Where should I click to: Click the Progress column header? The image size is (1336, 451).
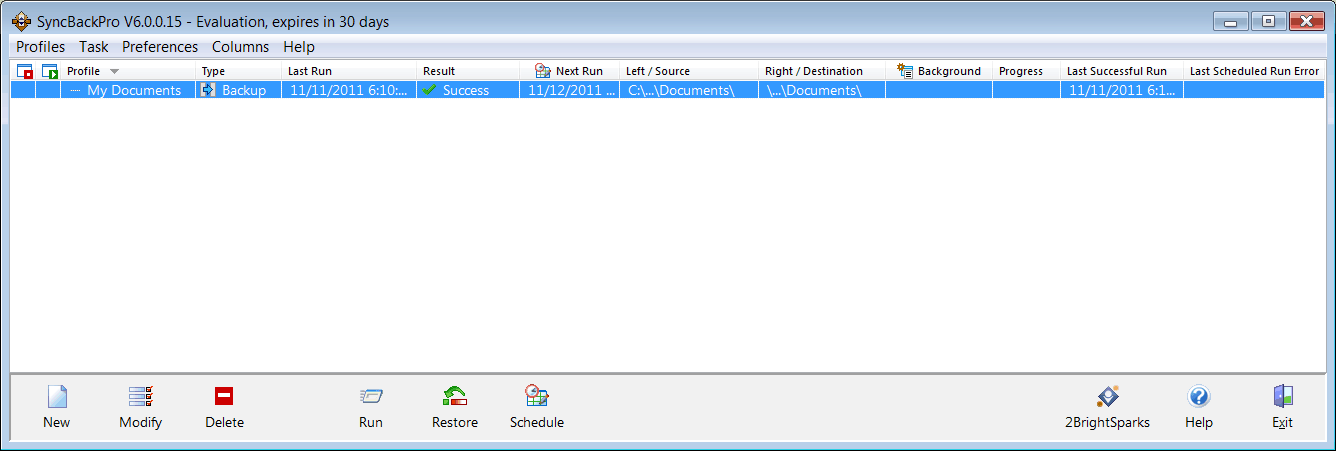point(1026,71)
